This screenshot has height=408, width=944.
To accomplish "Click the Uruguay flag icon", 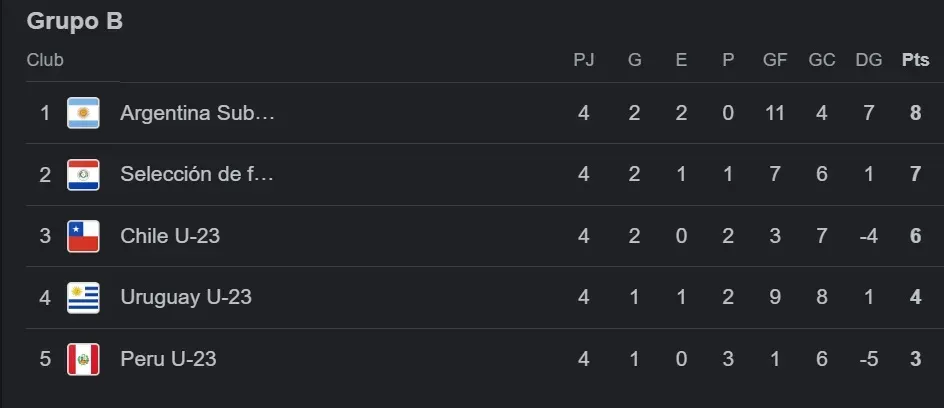I will tap(83, 297).
